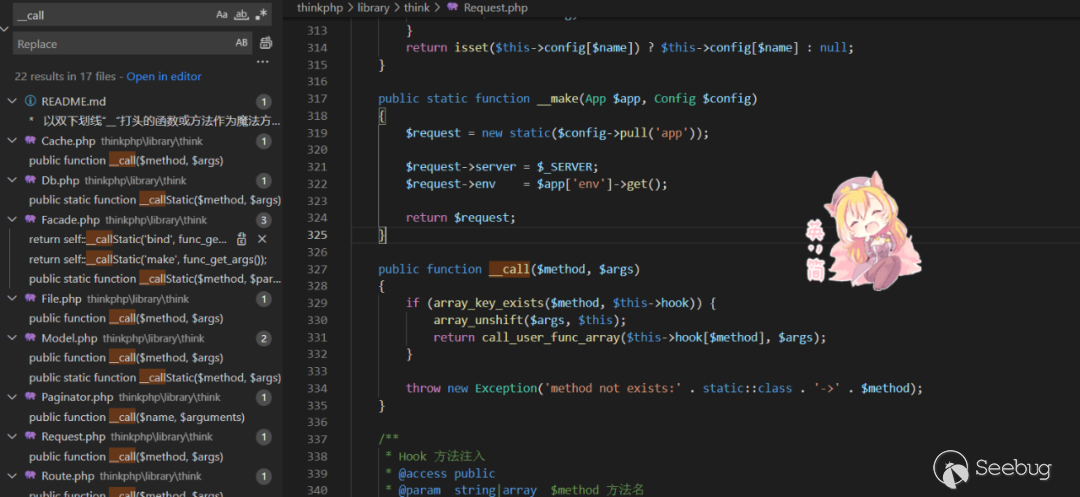Click the Request.php icon in breadcrumb
1080x497 pixels.
click(x=453, y=8)
